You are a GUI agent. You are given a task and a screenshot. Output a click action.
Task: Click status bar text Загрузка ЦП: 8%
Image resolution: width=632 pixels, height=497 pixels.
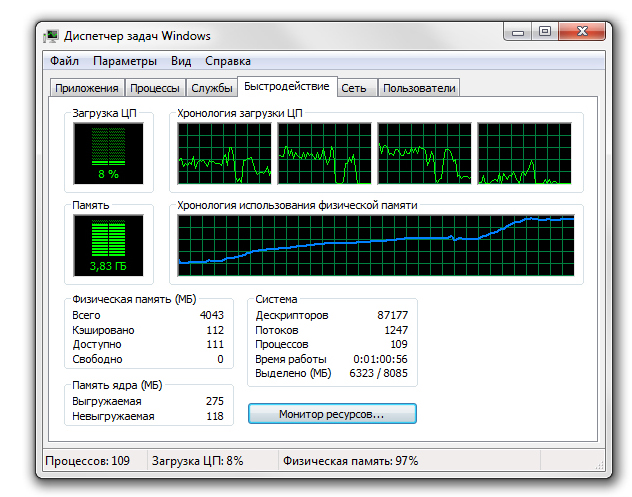tap(198, 461)
